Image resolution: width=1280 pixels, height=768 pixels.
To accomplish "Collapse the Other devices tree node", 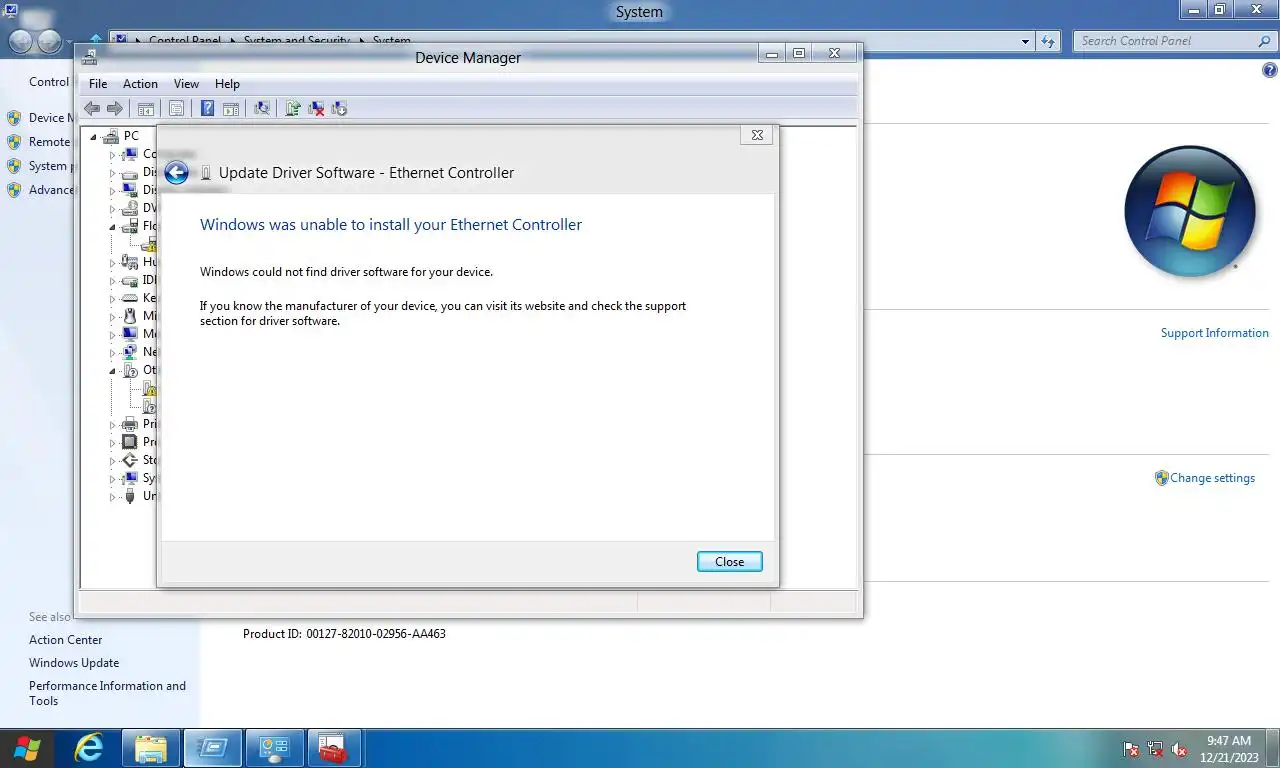I will 113,371.
